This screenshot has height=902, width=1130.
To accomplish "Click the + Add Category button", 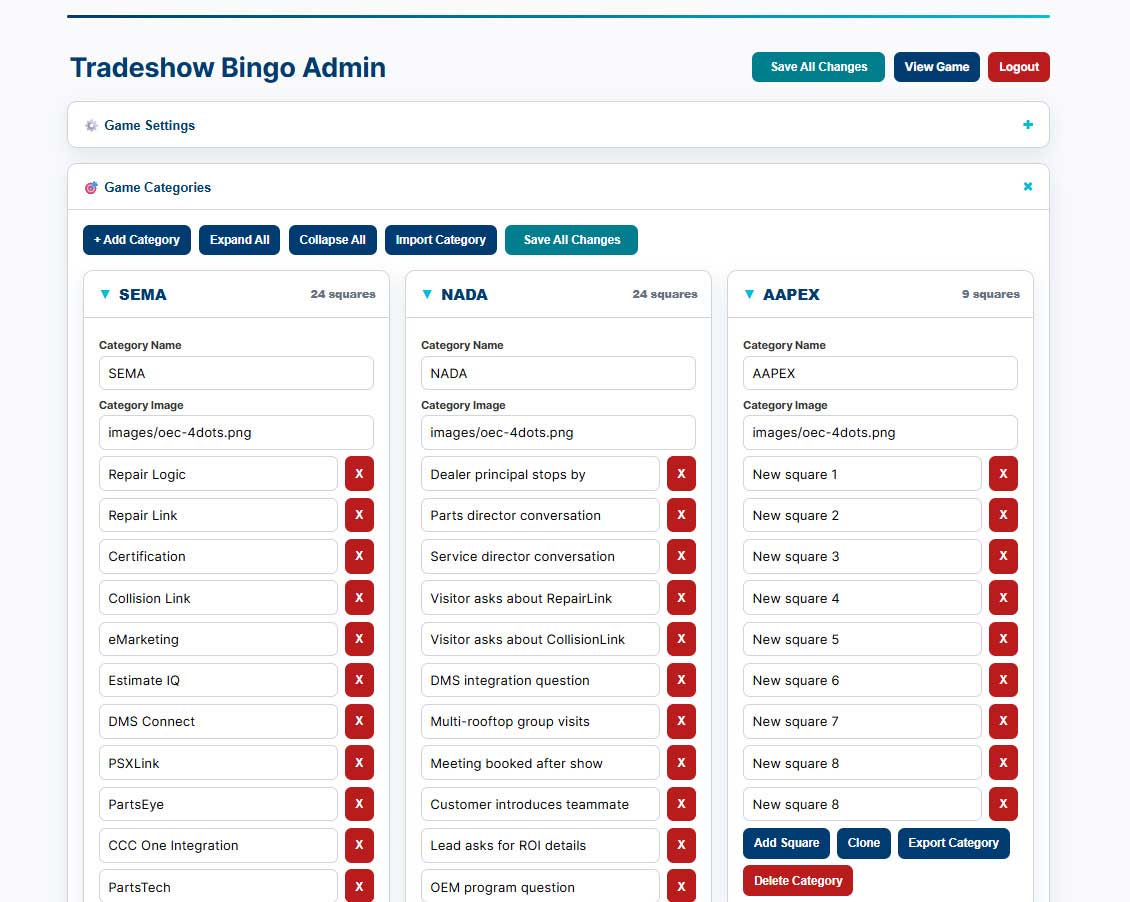I will (137, 239).
